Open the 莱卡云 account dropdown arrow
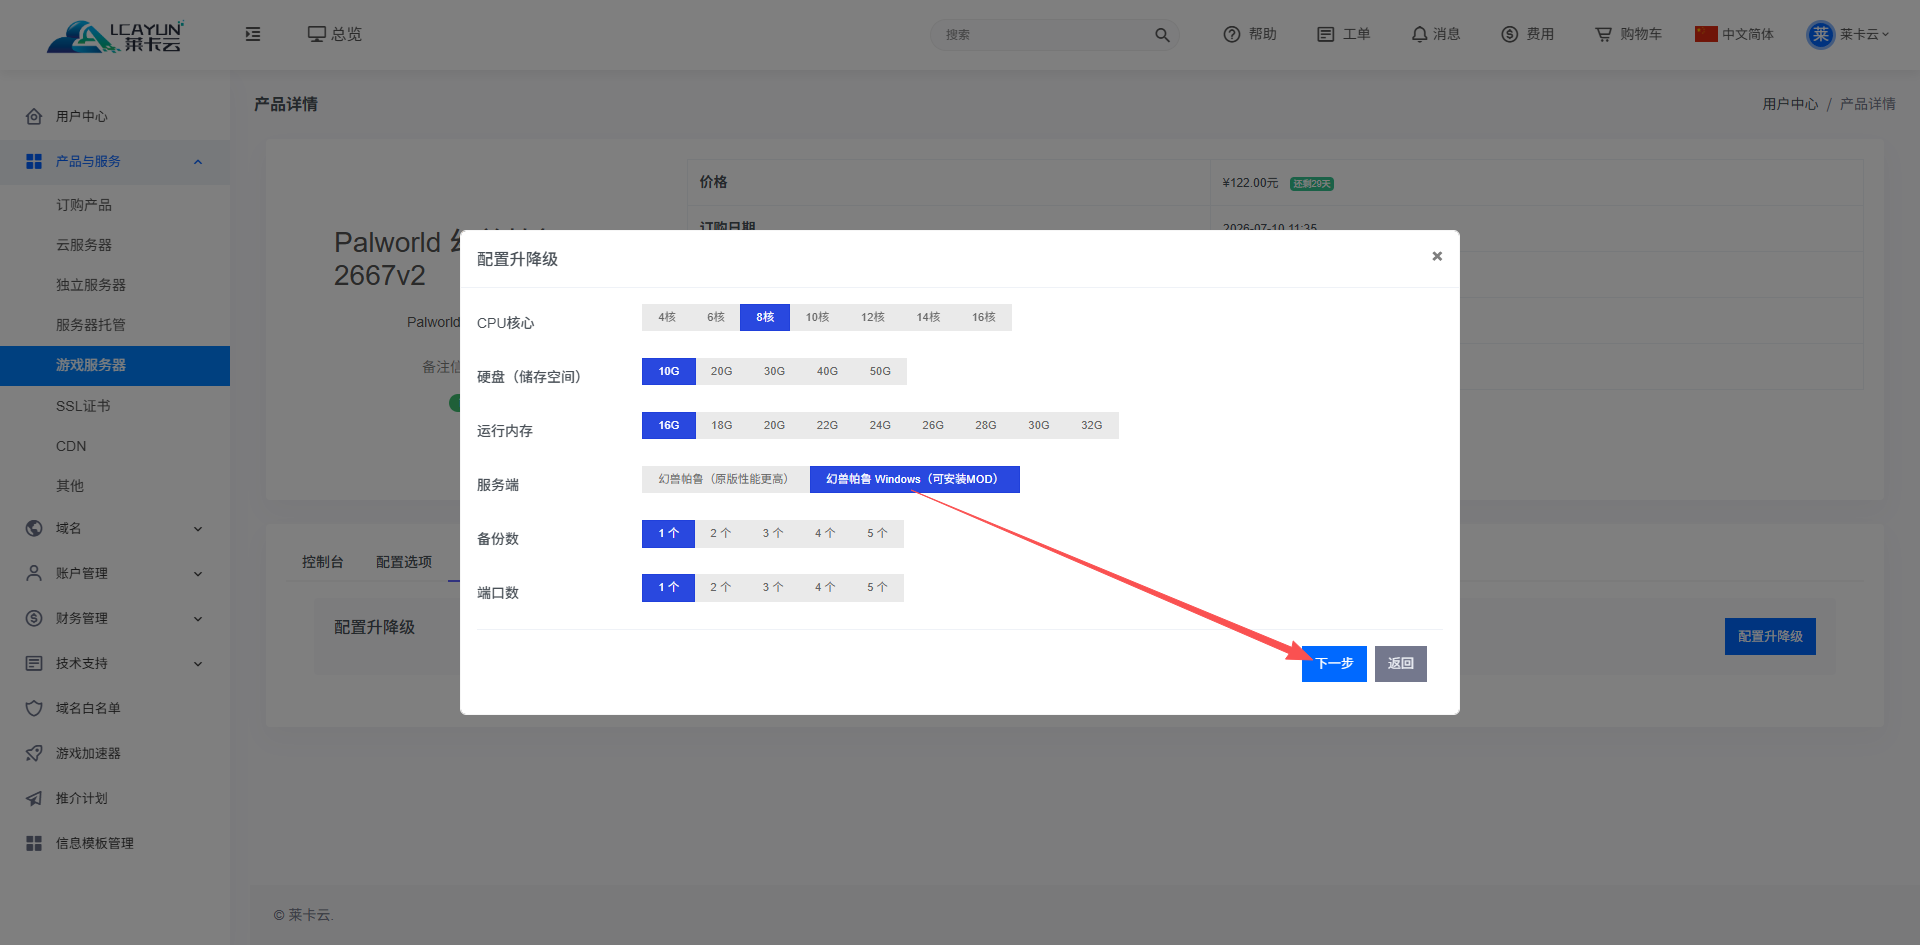Screen dimensions: 1920x945 [1886, 34]
